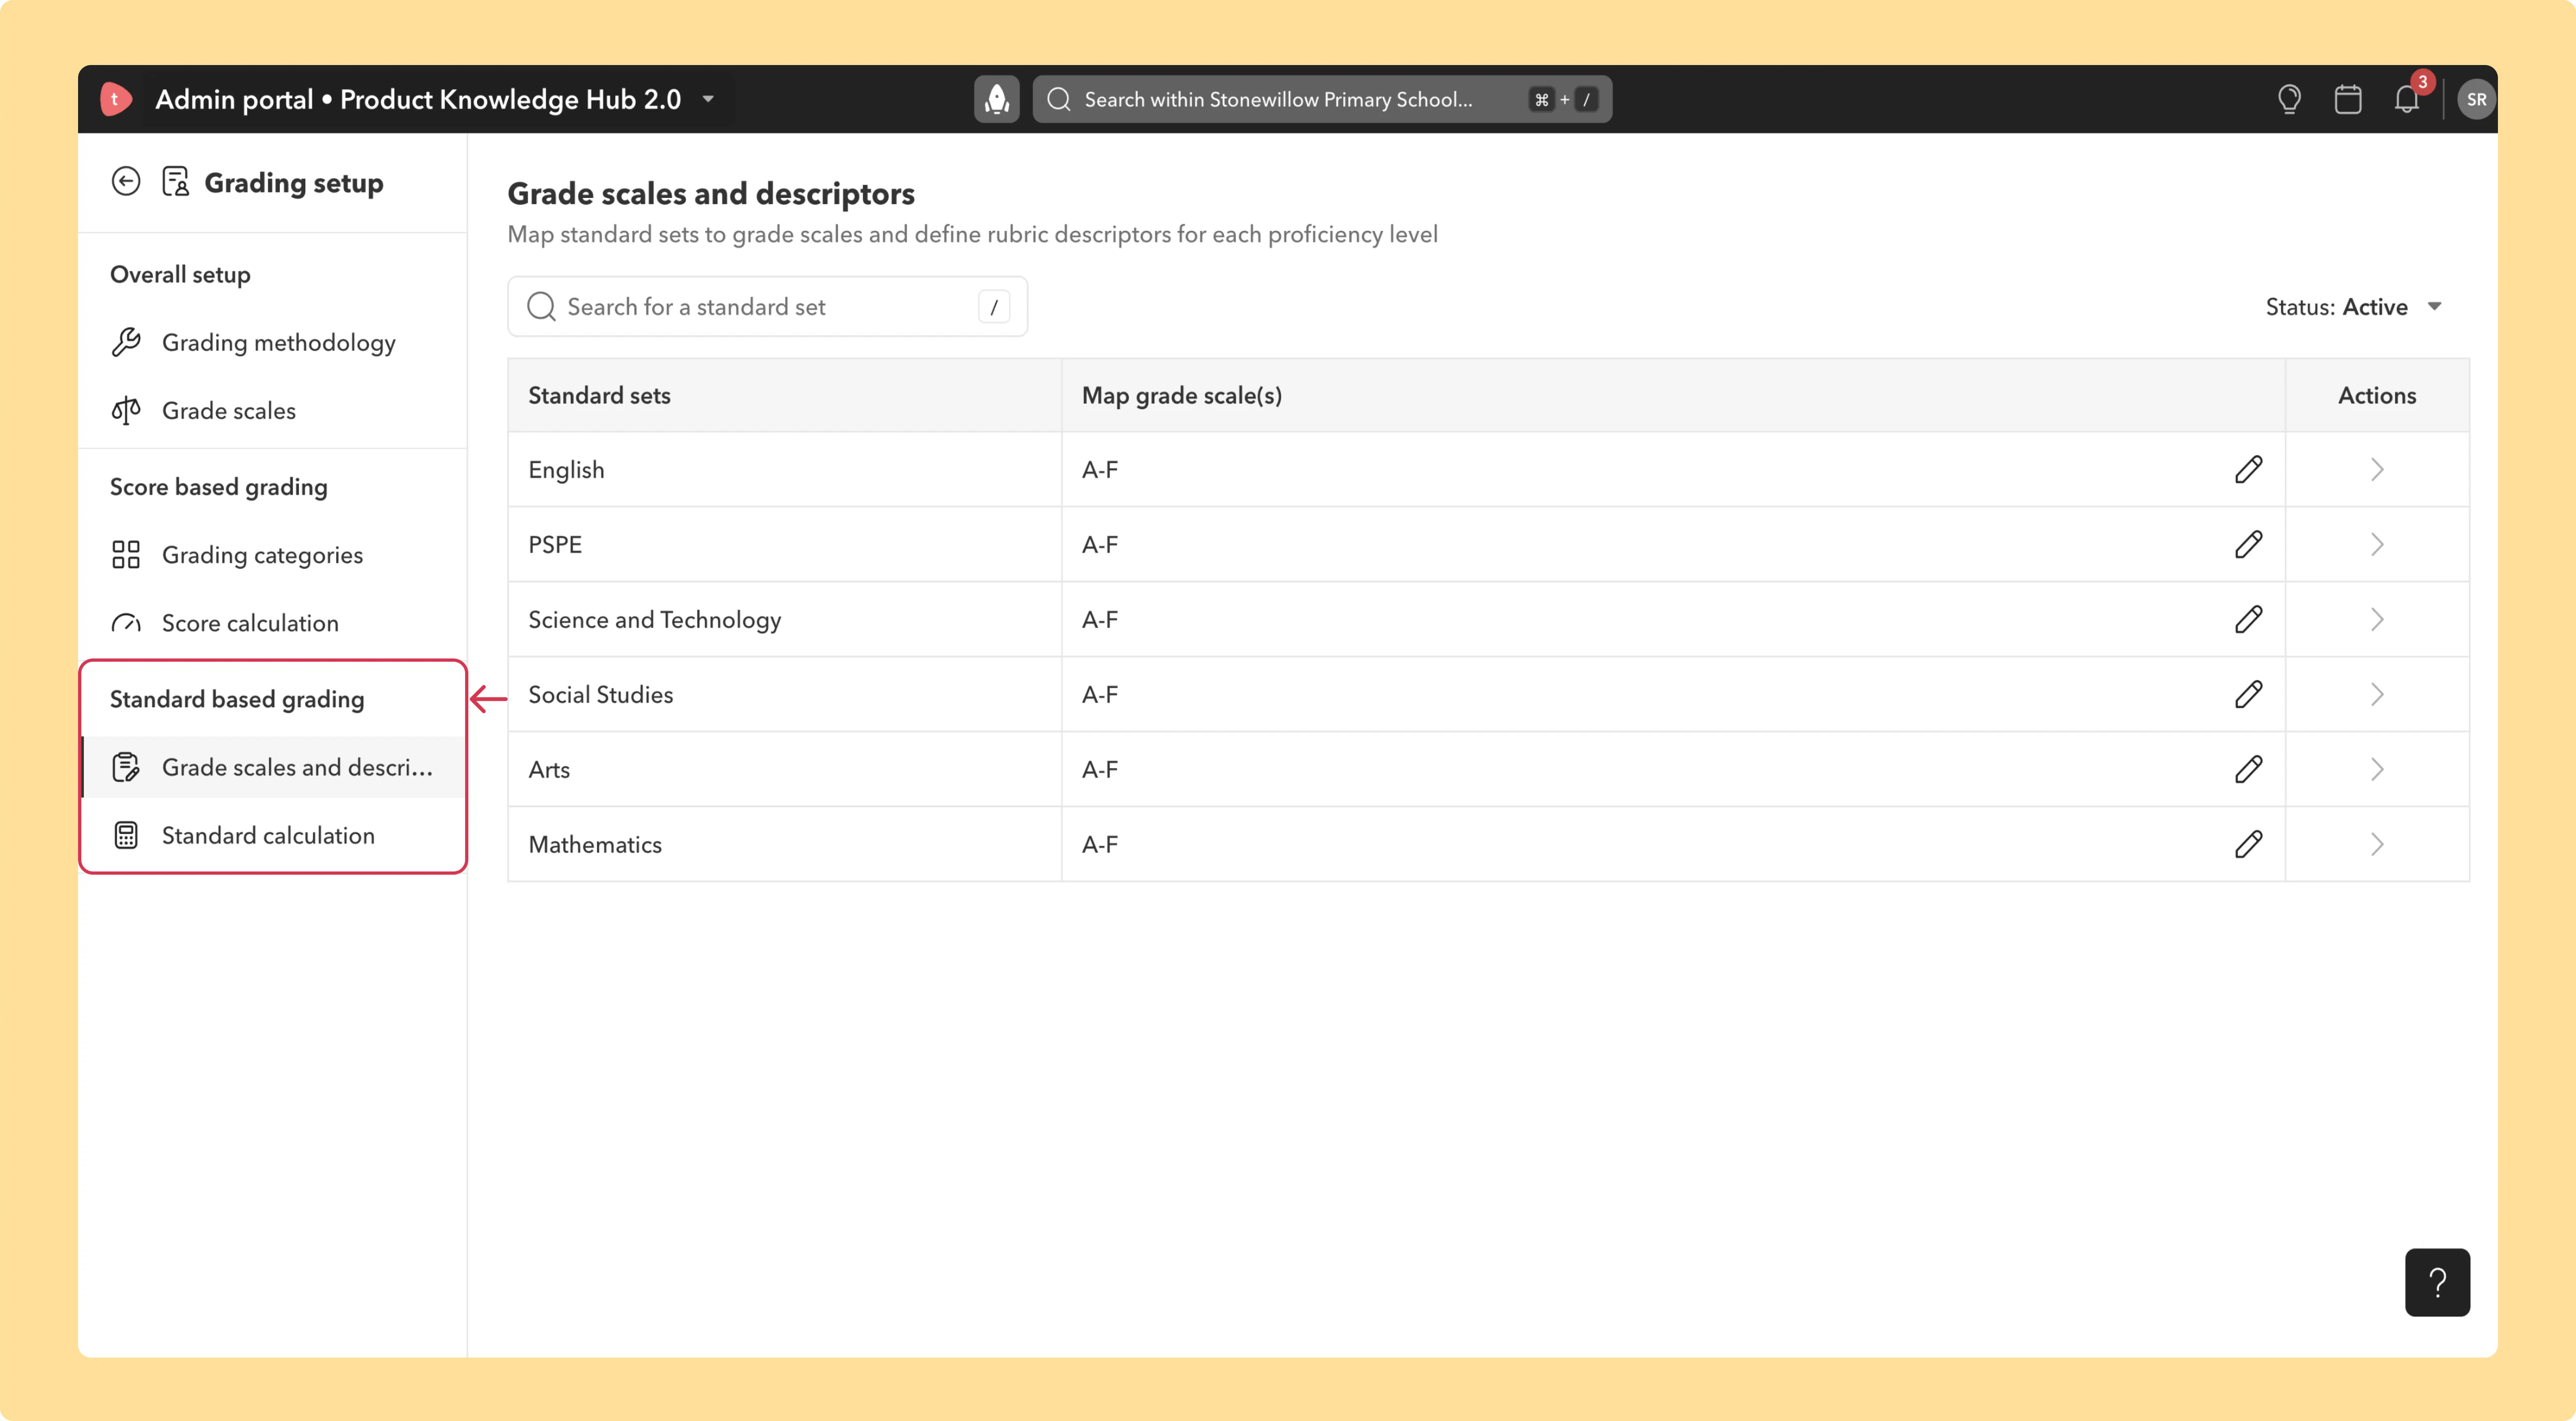This screenshot has height=1421, width=2576.
Task: Click the magnifier icon in the standard set search
Action: 541,307
